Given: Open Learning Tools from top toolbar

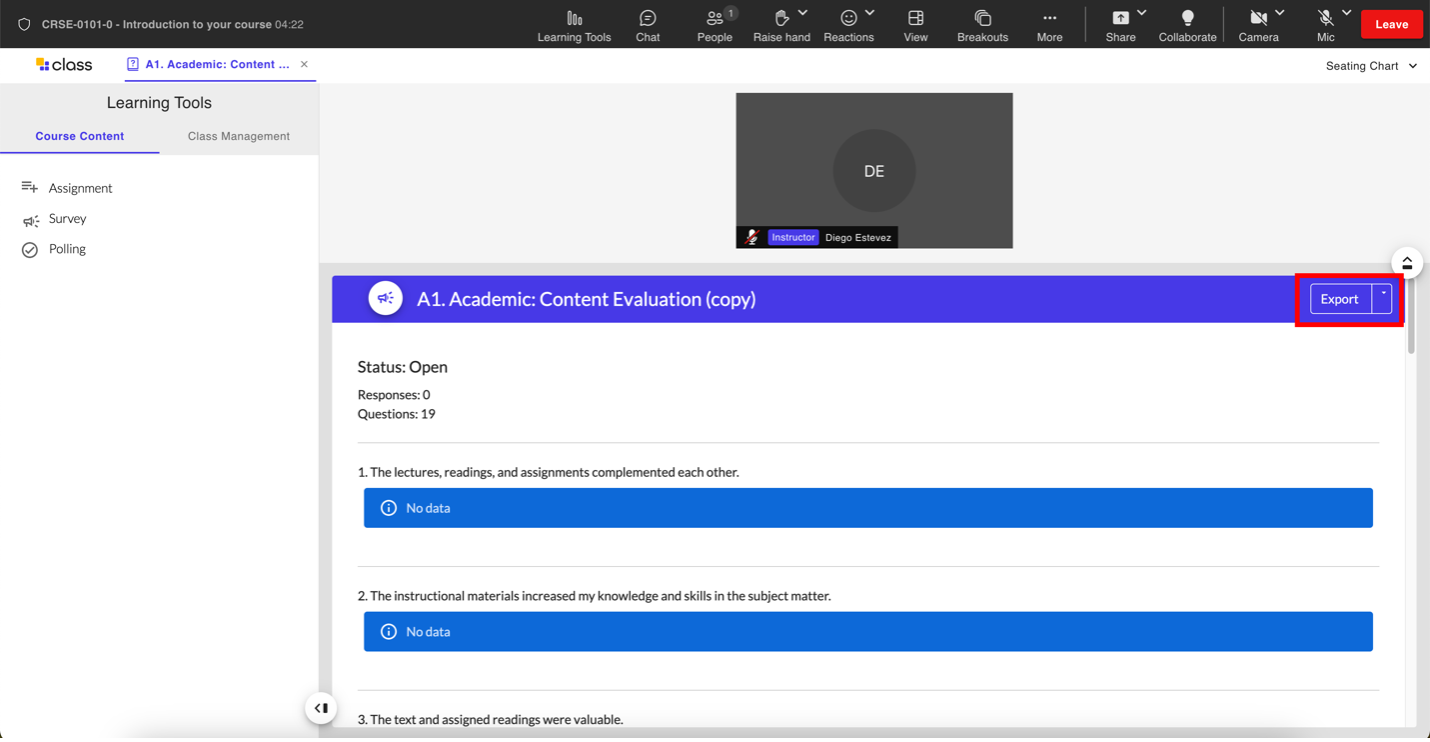Looking at the screenshot, I should pyautogui.click(x=574, y=25).
